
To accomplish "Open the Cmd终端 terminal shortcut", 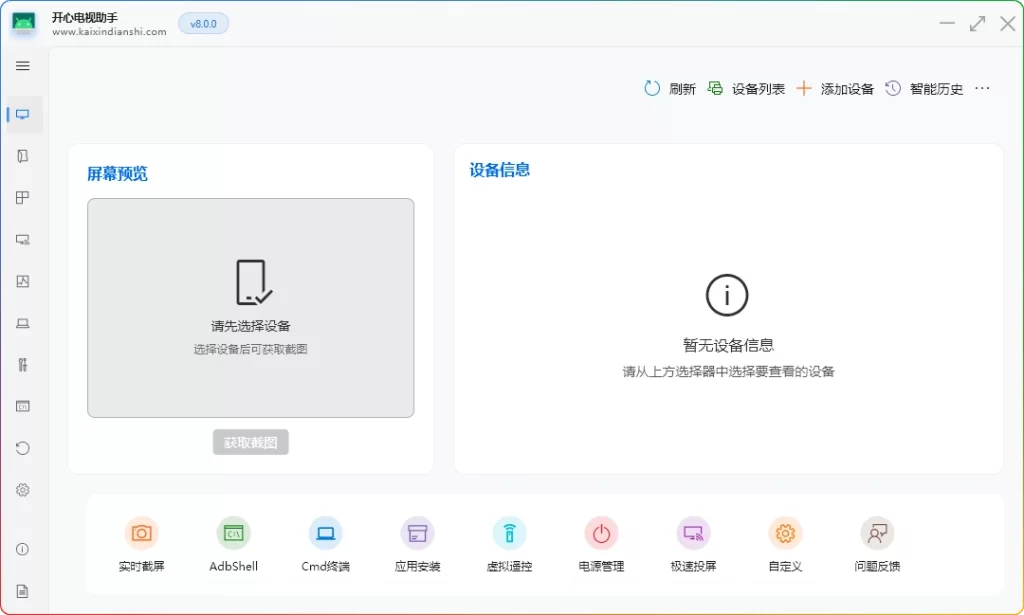I will tap(325, 534).
